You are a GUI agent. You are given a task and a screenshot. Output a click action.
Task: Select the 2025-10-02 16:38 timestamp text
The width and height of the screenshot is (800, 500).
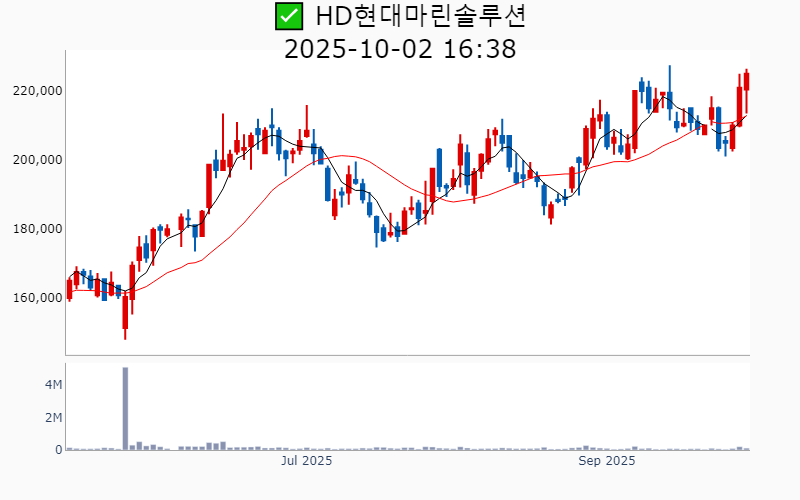[400, 48]
